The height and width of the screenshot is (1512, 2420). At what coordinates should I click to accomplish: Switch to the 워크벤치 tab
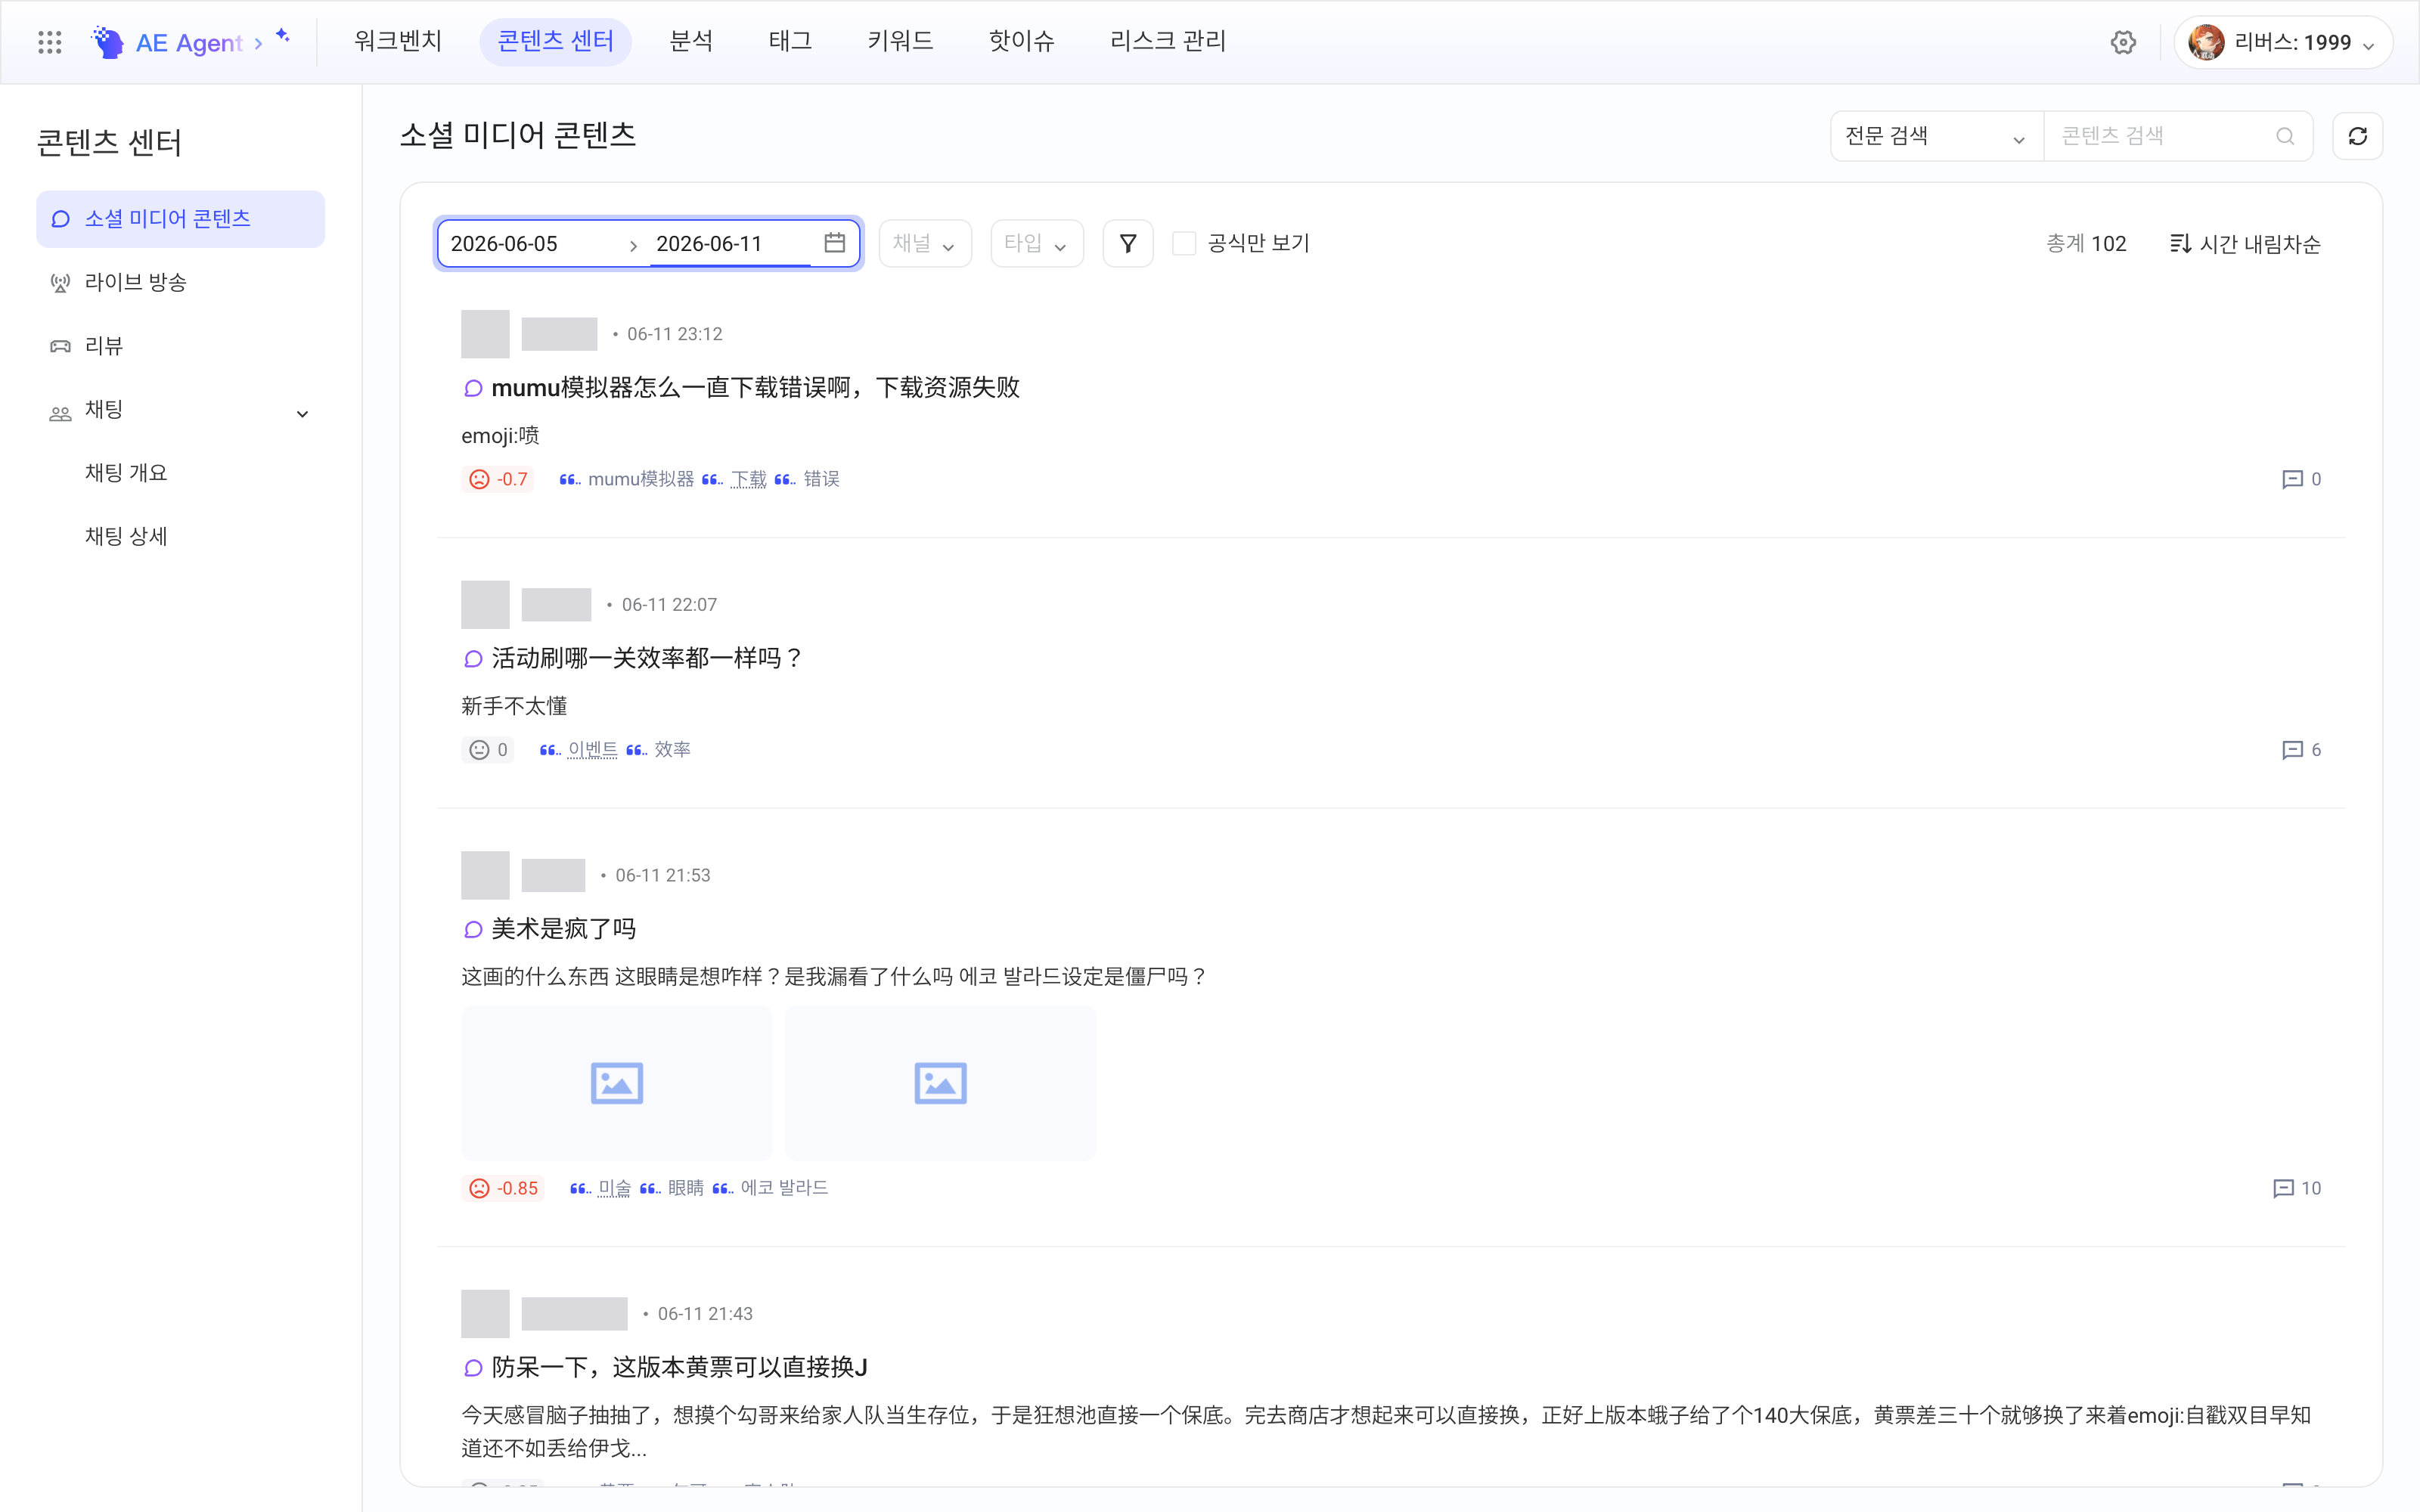coord(398,41)
